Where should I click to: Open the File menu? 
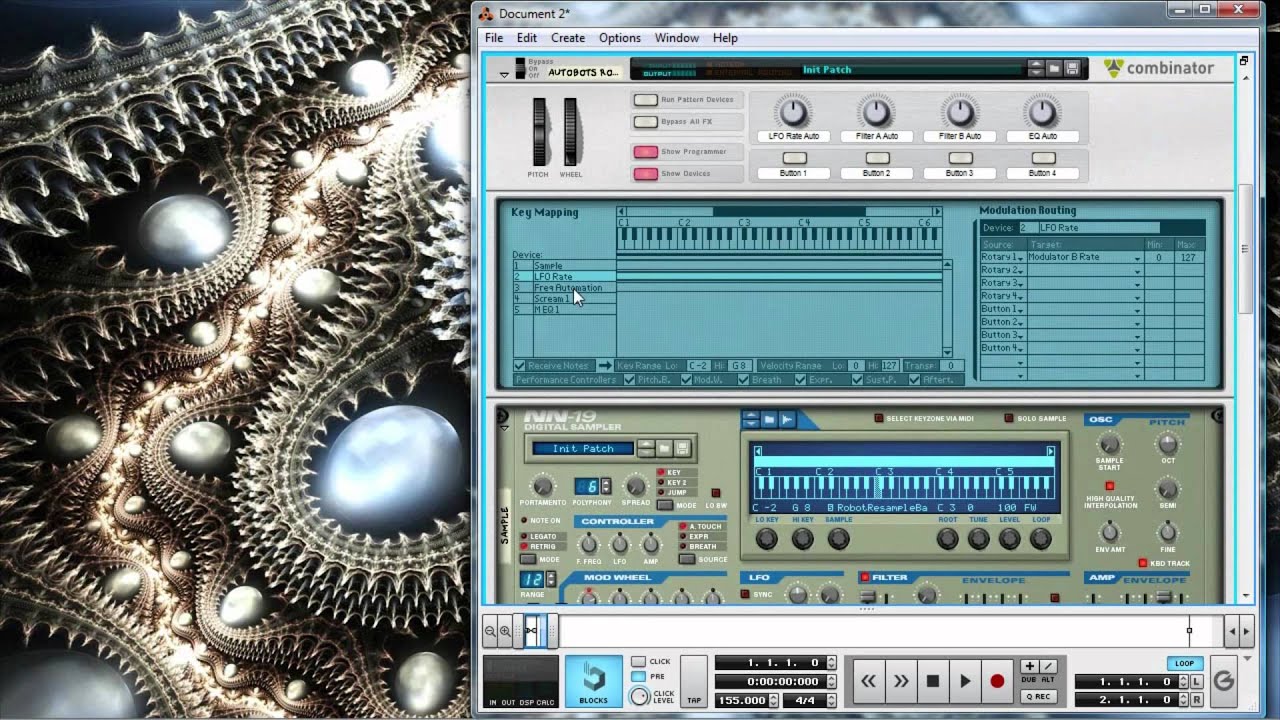tap(494, 38)
